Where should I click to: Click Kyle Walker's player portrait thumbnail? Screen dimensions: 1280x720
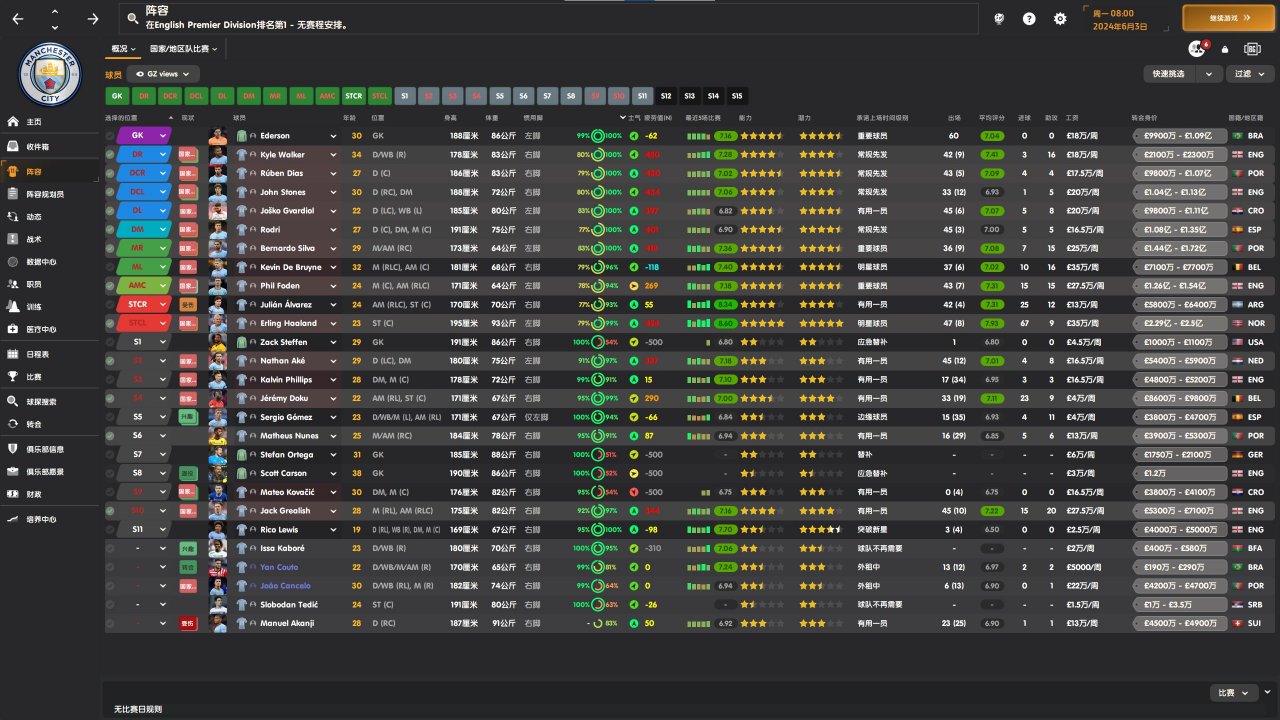(218, 155)
